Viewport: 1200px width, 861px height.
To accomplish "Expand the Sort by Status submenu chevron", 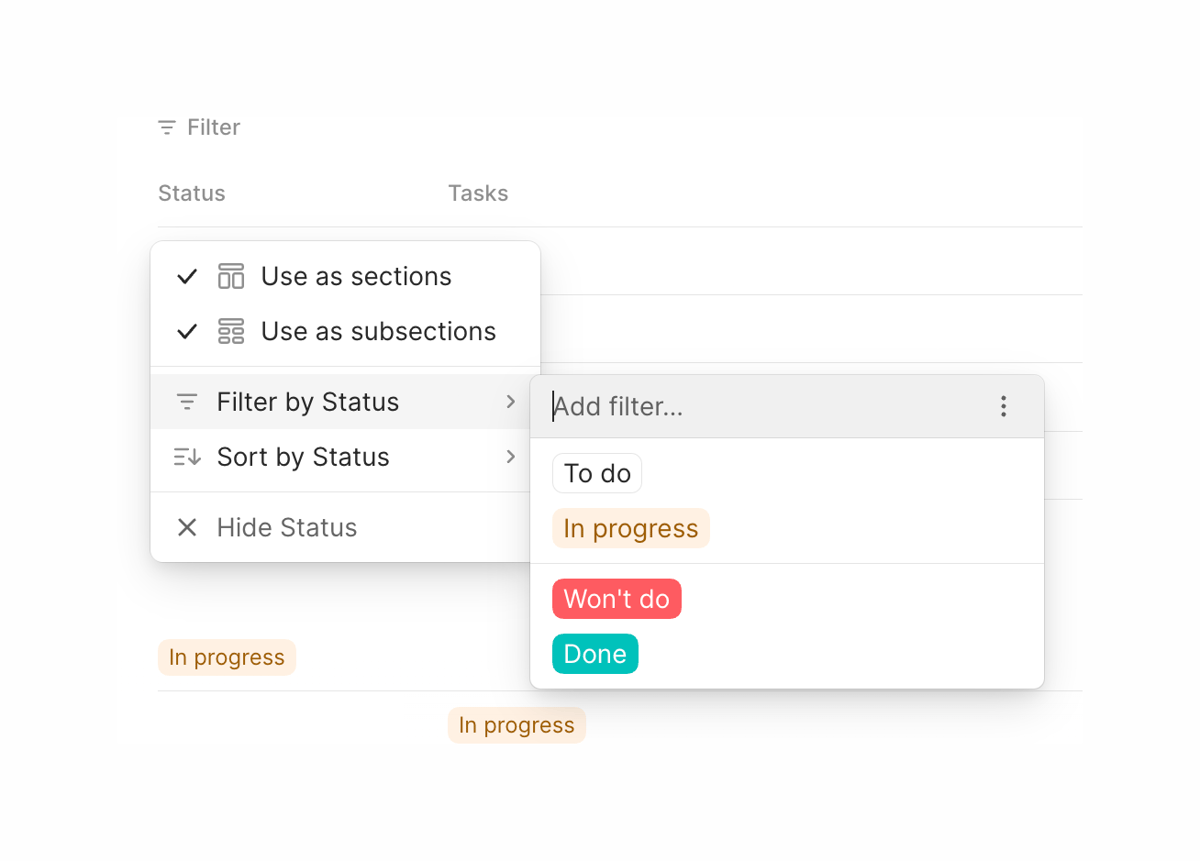I will point(512,457).
